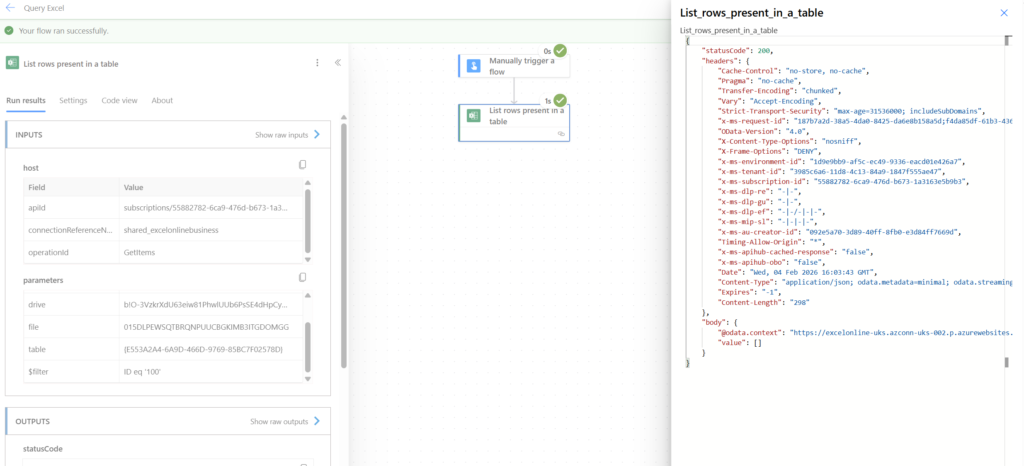1024x466 pixels.
Task: Open the three-dot more options menu
Action: pyautogui.click(x=317, y=63)
